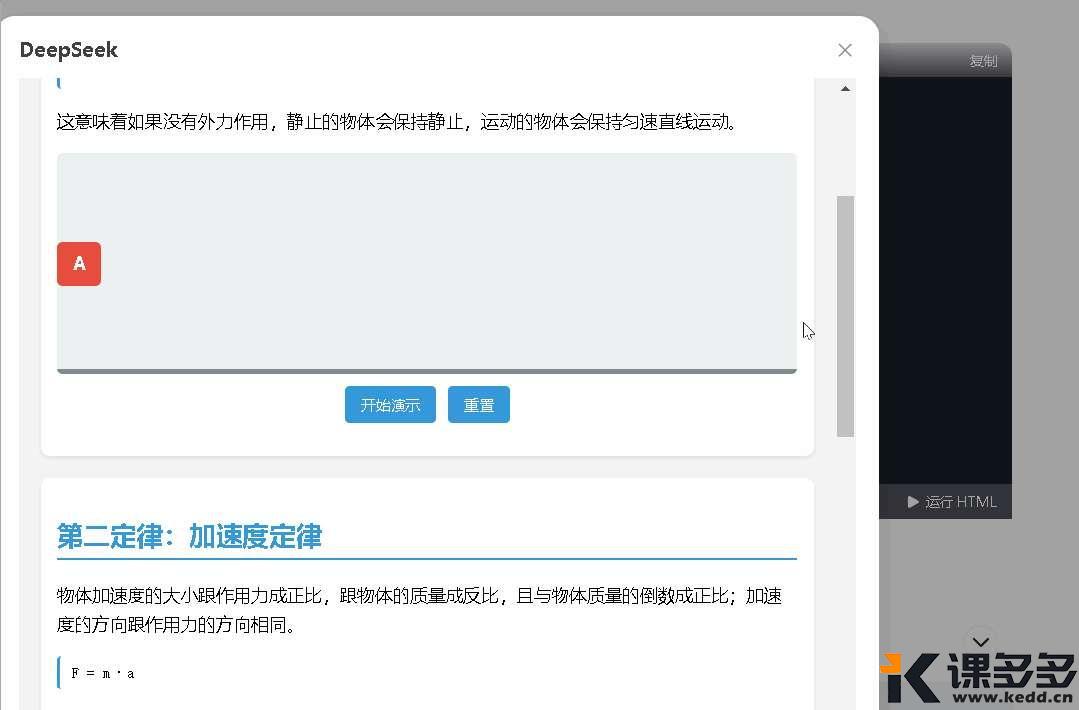Click the dark code block panel
This screenshot has height=710, width=1079.
point(945,280)
